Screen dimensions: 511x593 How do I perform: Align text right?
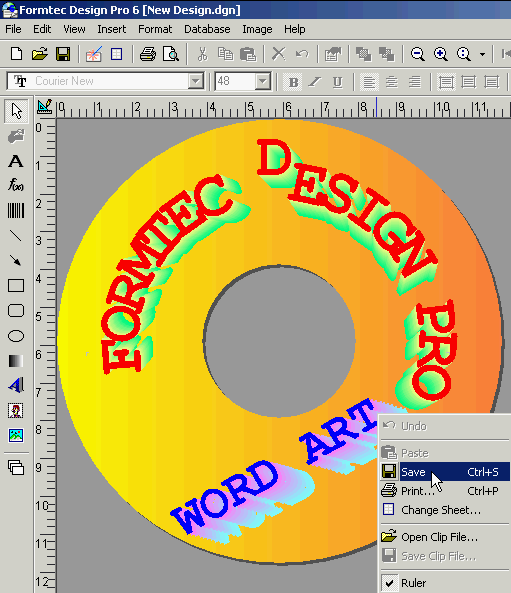coord(415,82)
